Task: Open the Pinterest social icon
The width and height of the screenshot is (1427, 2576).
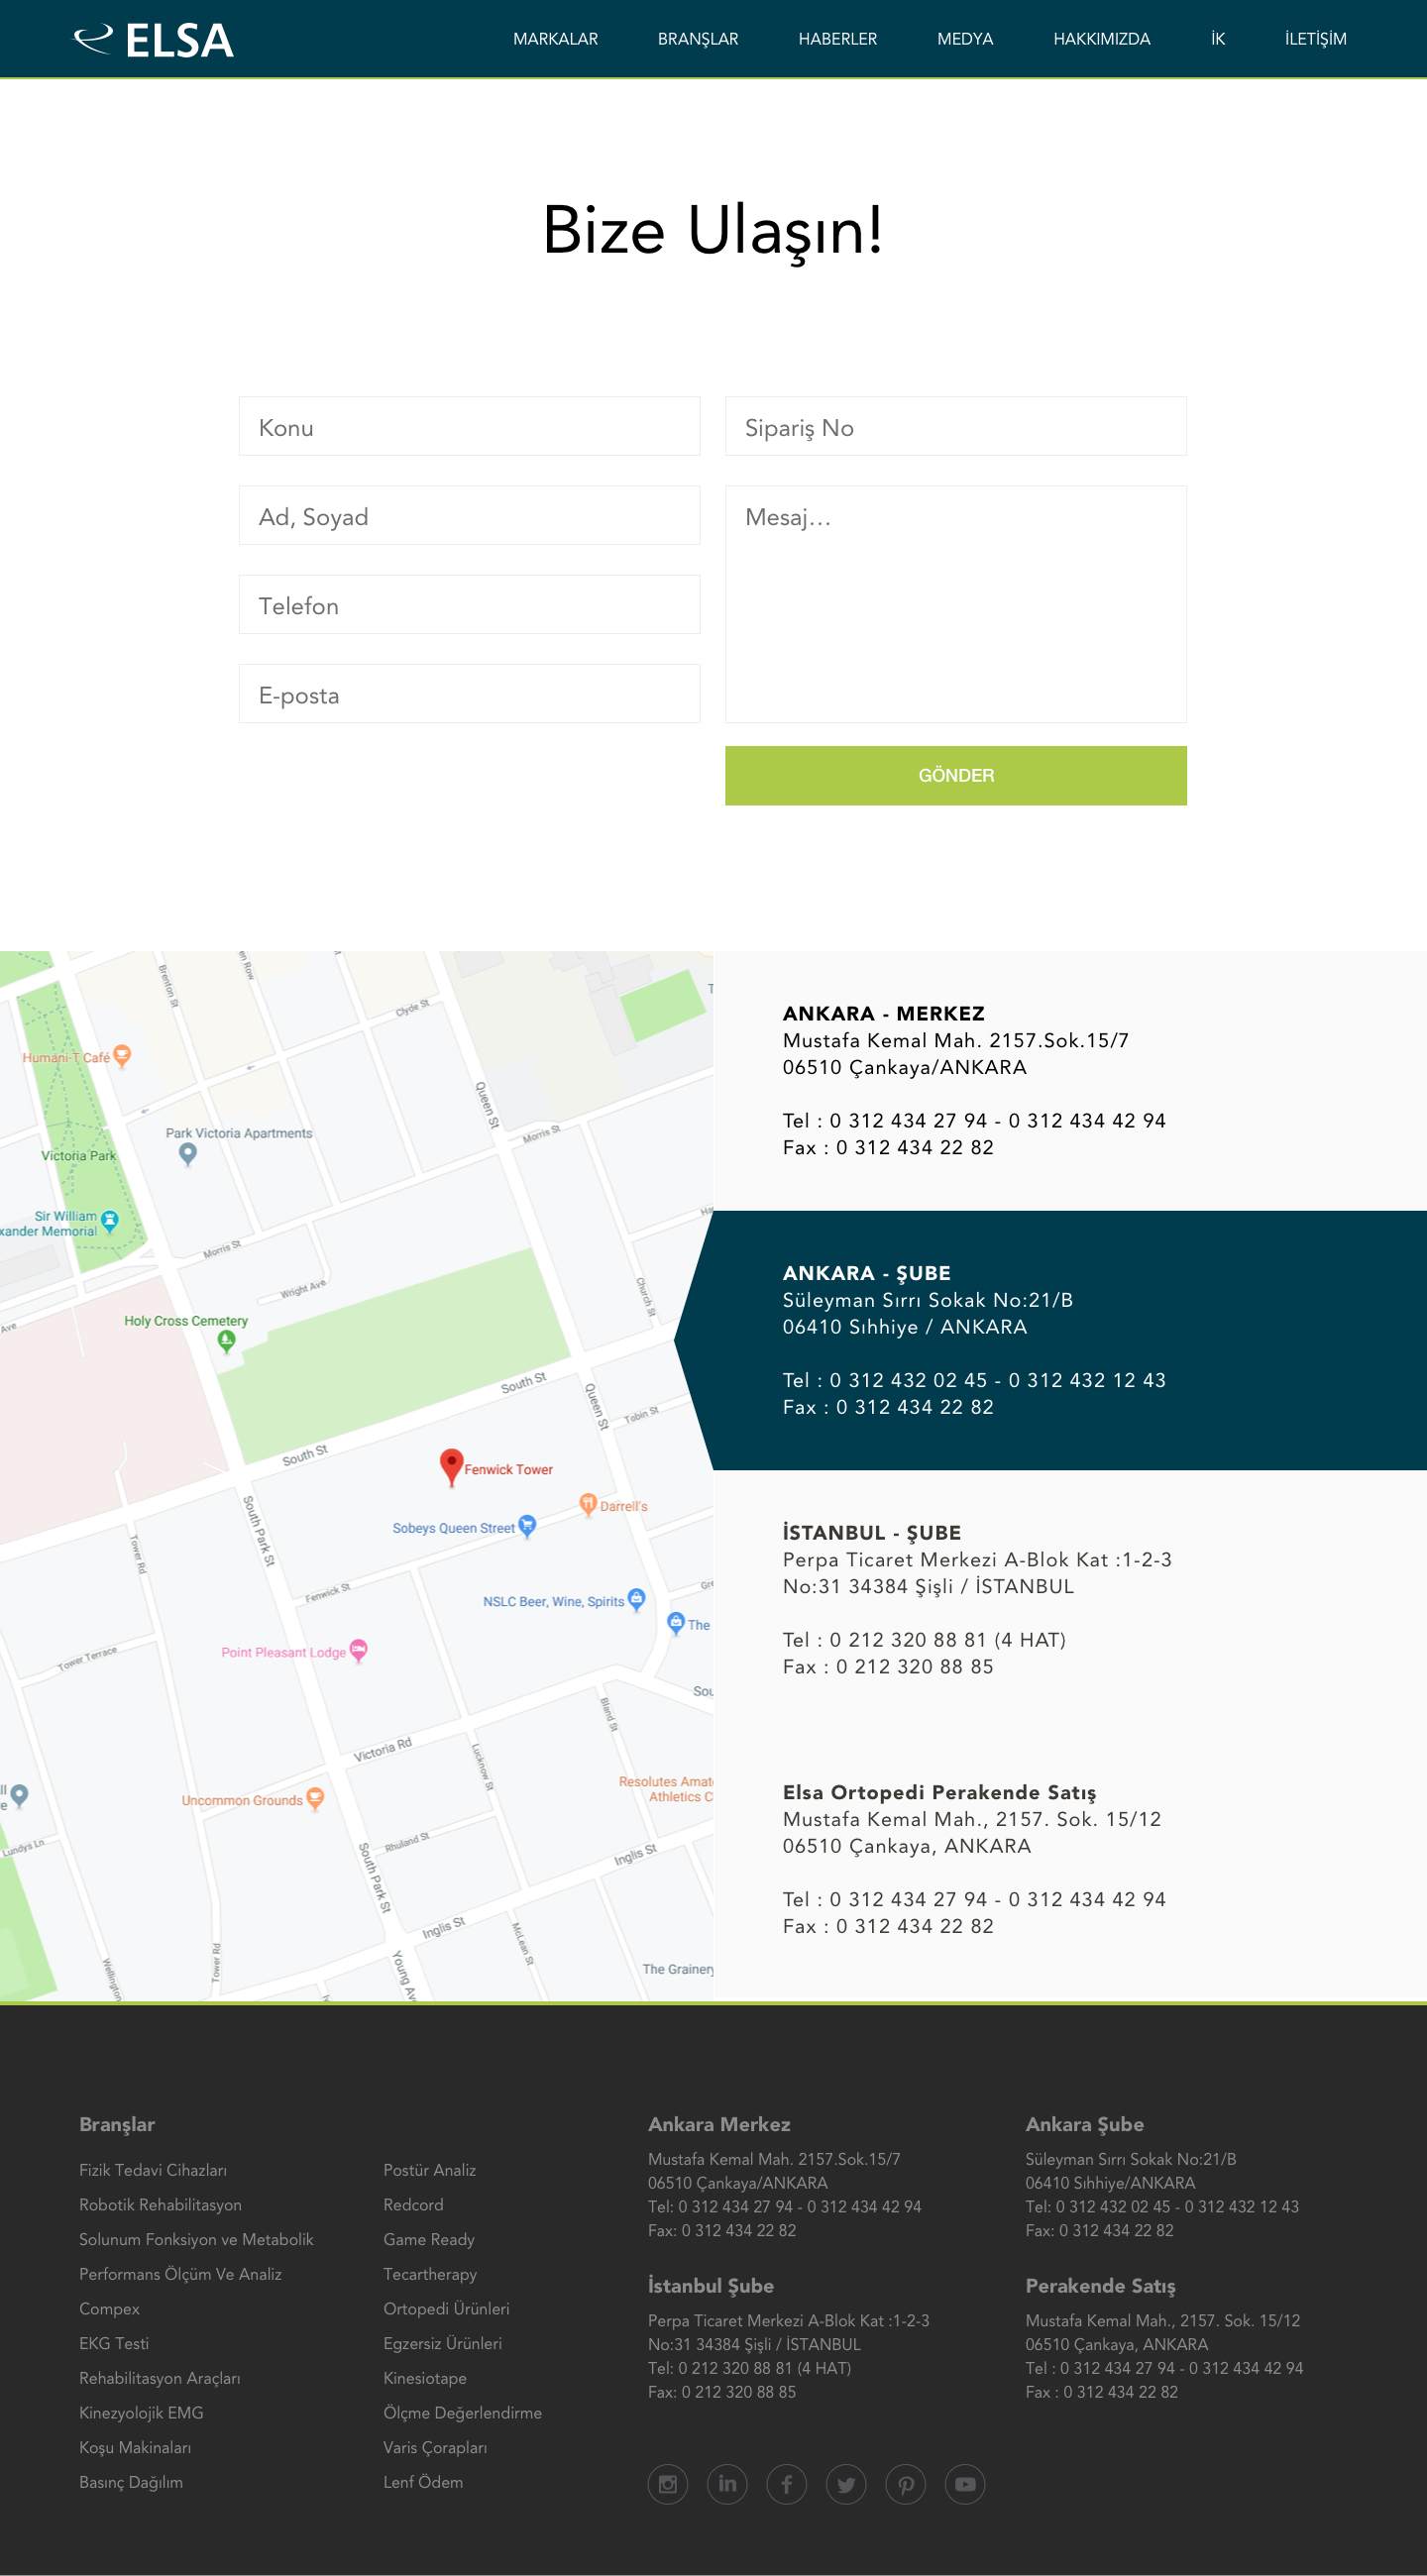Action: [x=906, y=2484]
